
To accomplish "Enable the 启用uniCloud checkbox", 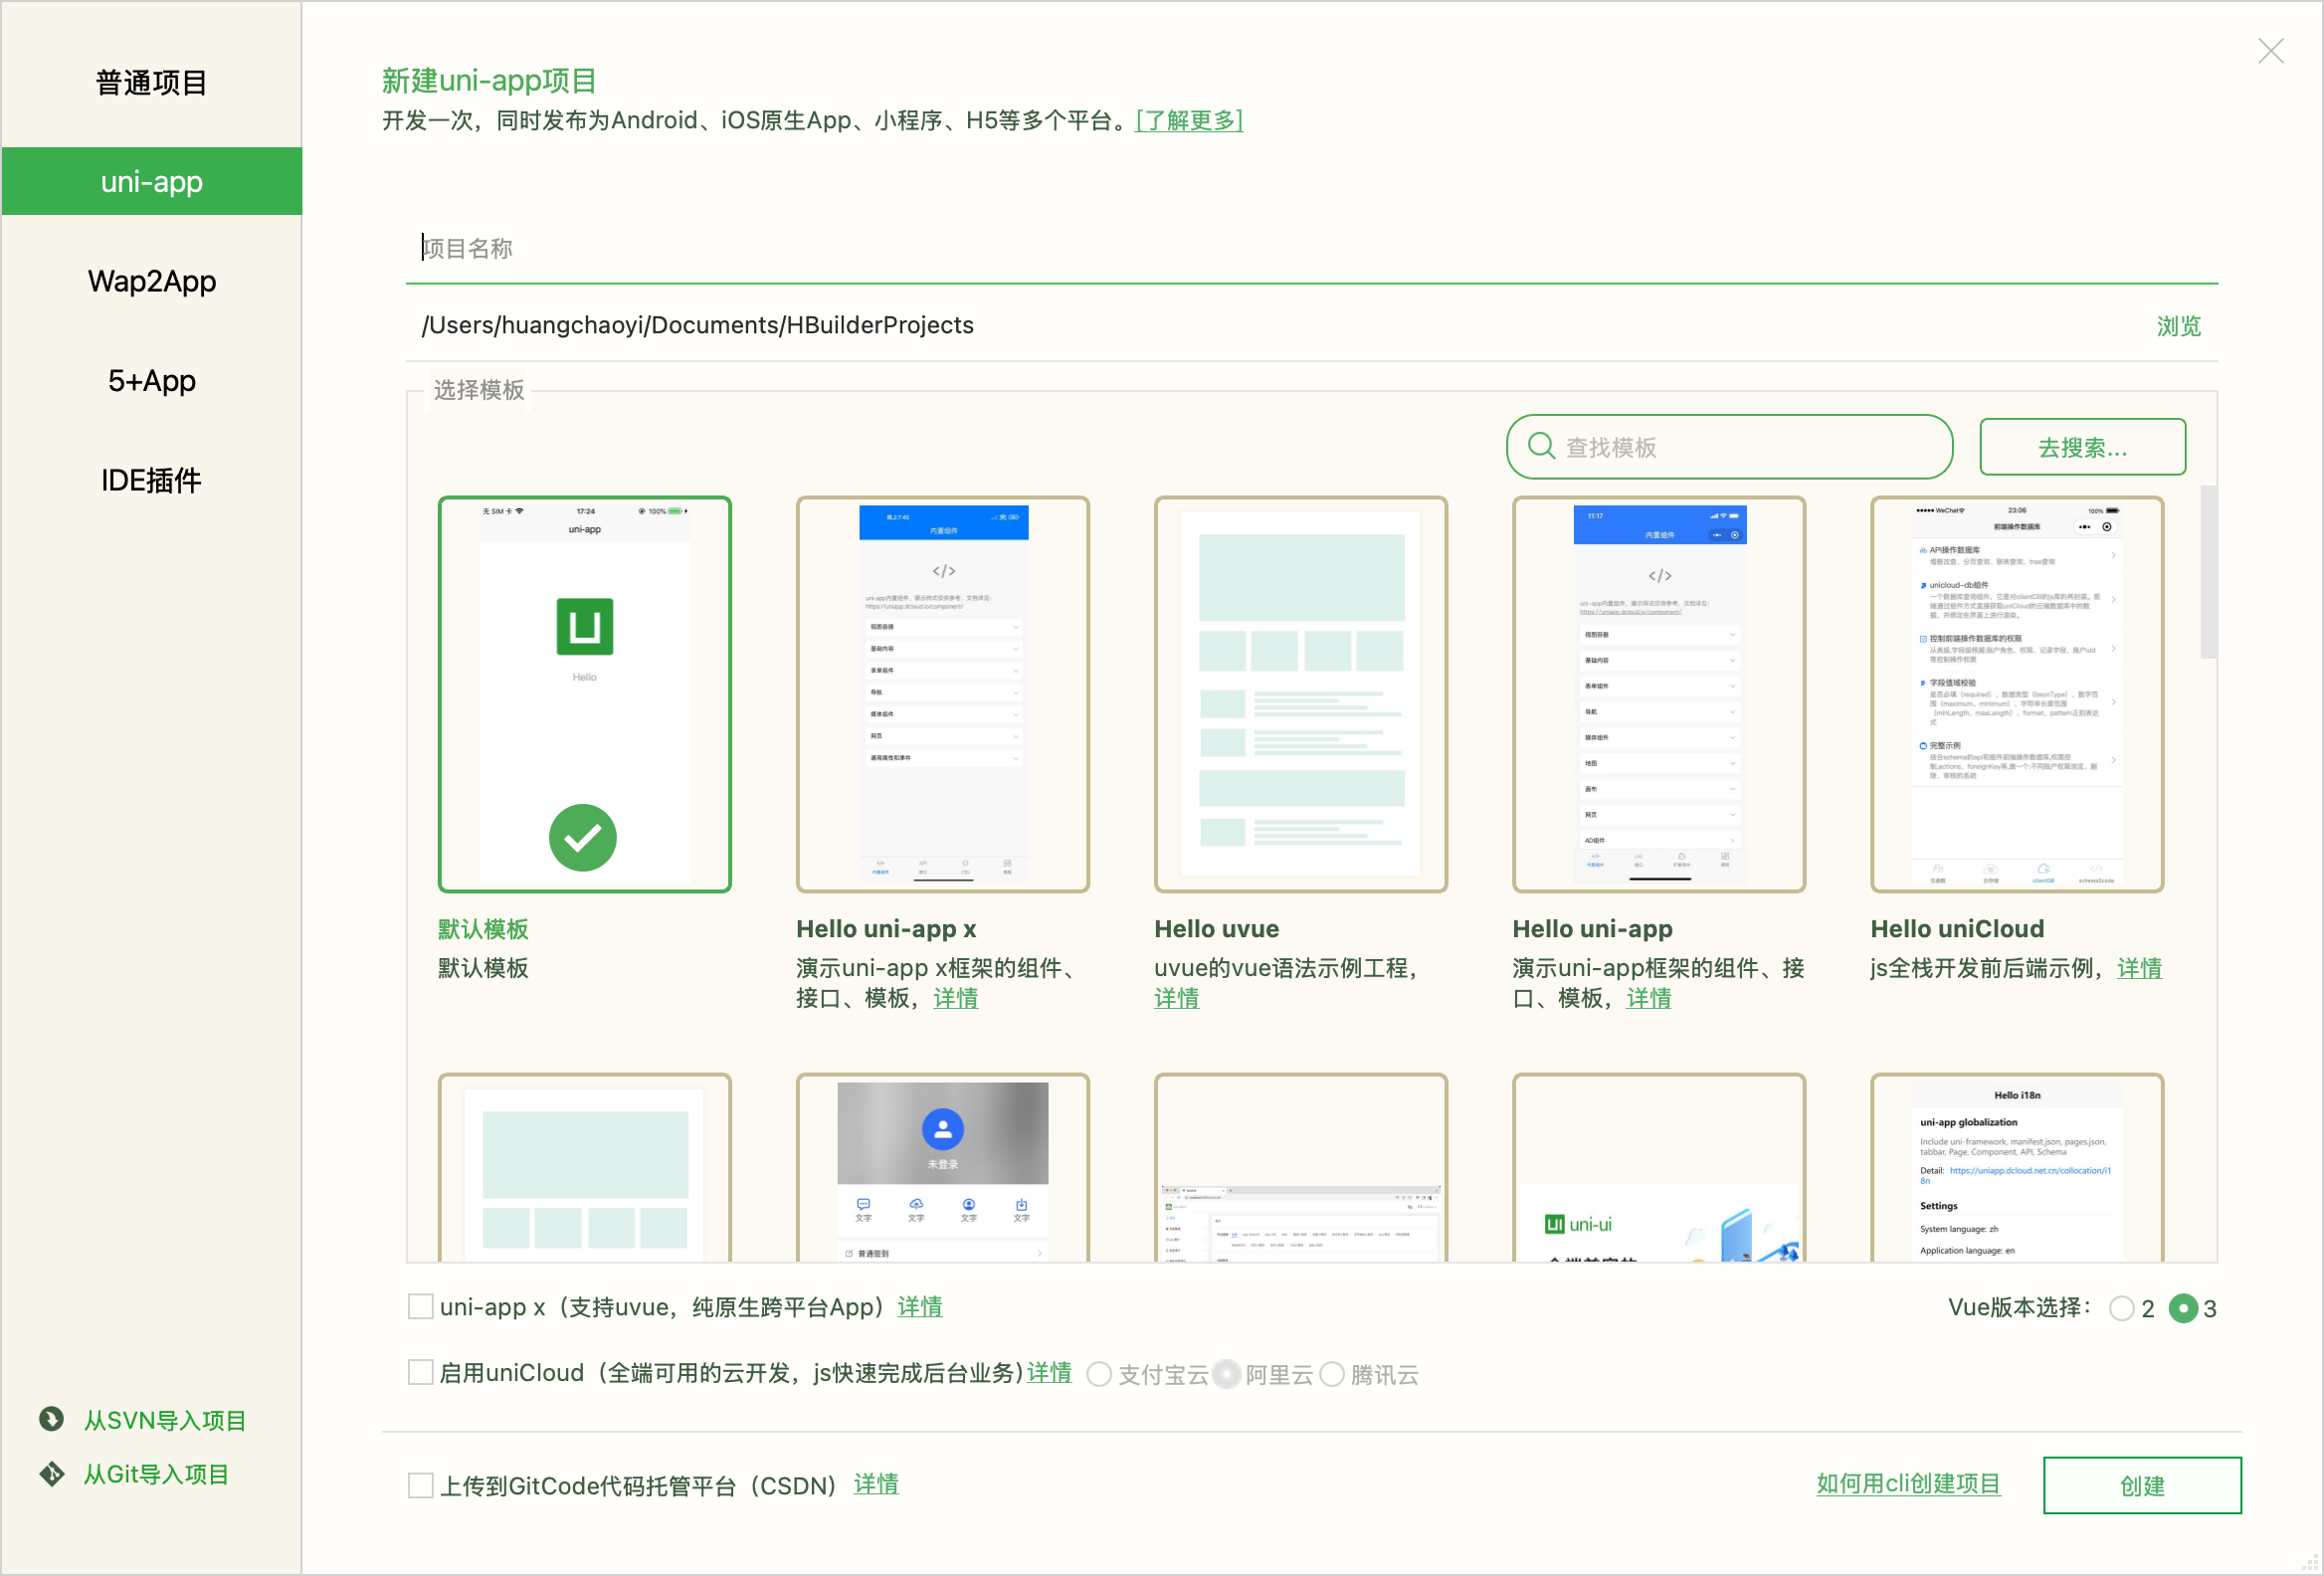I will click(421, 1372).
